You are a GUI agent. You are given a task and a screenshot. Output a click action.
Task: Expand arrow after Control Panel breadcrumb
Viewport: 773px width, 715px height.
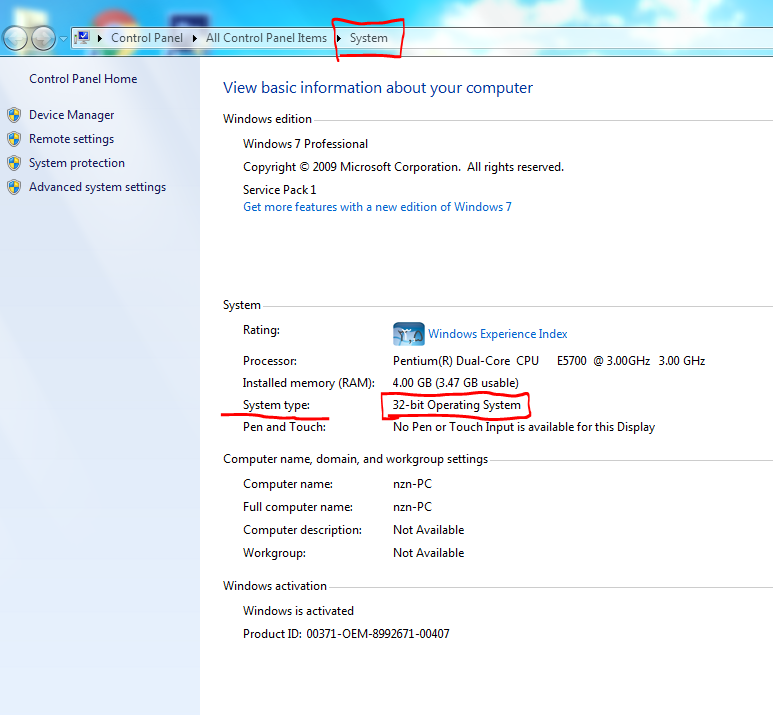195,38
